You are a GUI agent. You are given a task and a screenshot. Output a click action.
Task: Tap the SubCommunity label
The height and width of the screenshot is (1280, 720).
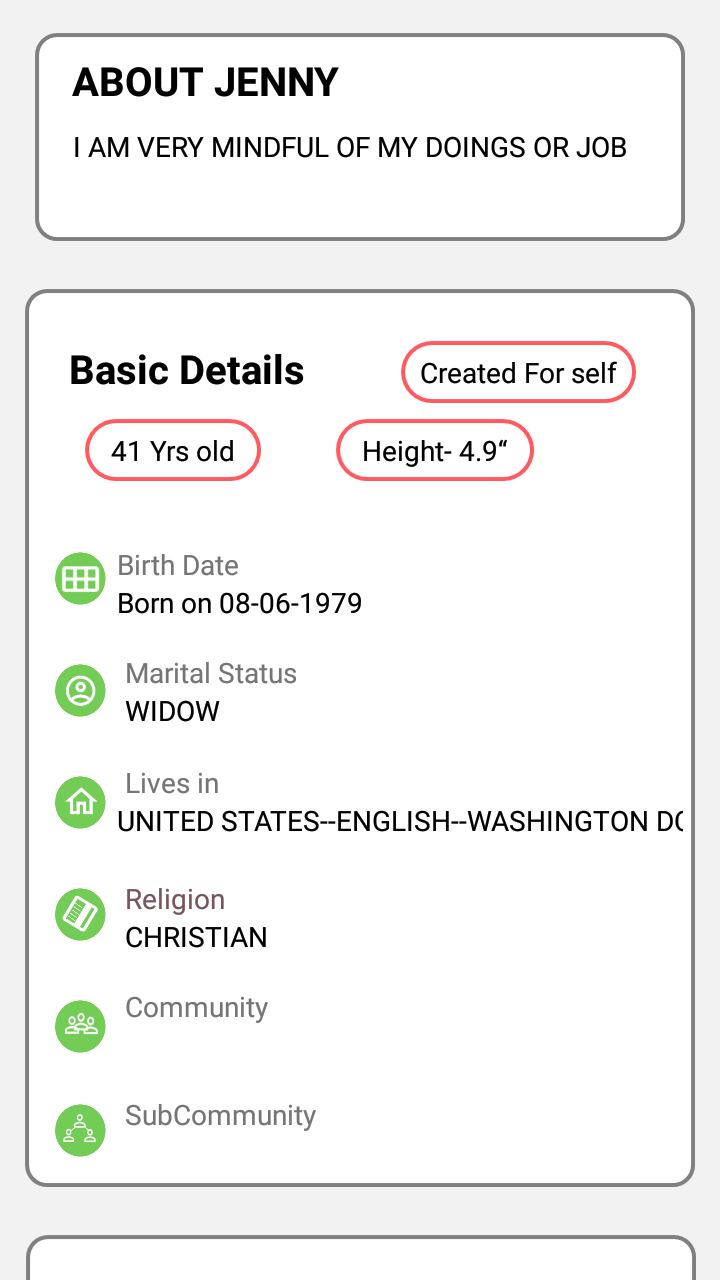pyautogui.click(x=220, y=1116)
